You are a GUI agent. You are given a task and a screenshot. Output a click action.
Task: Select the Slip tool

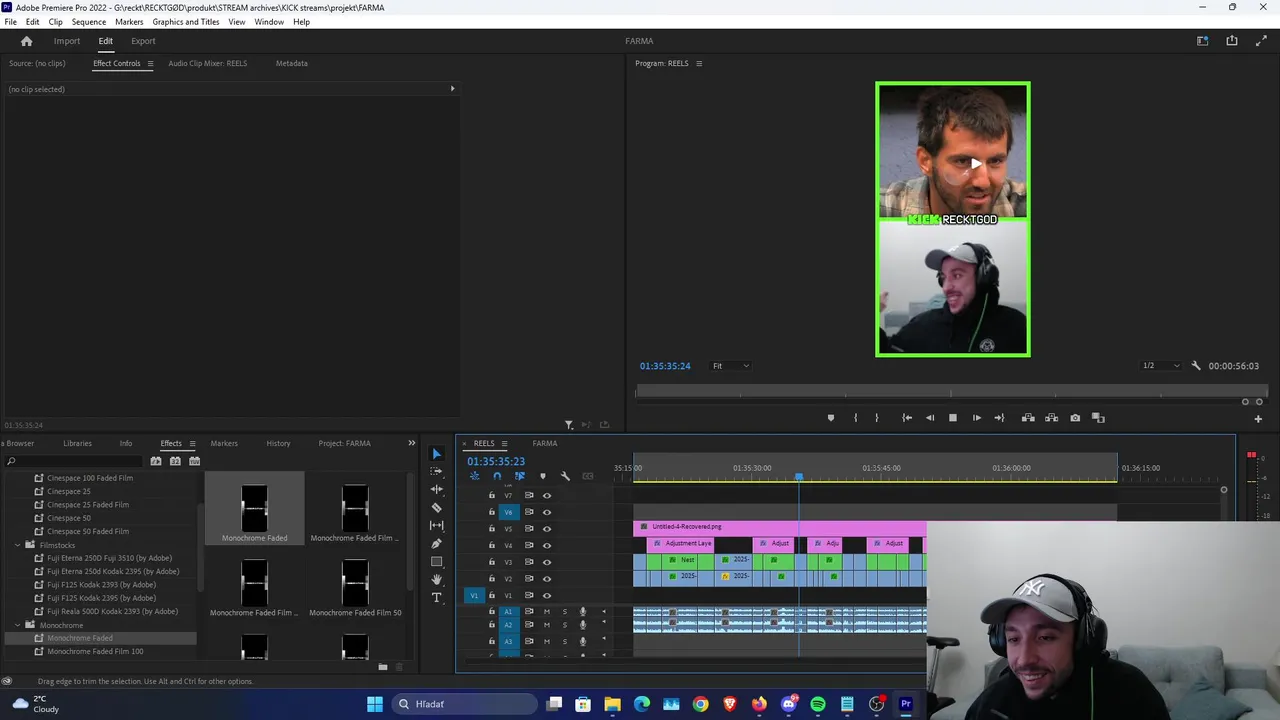[x=436, y=525]
